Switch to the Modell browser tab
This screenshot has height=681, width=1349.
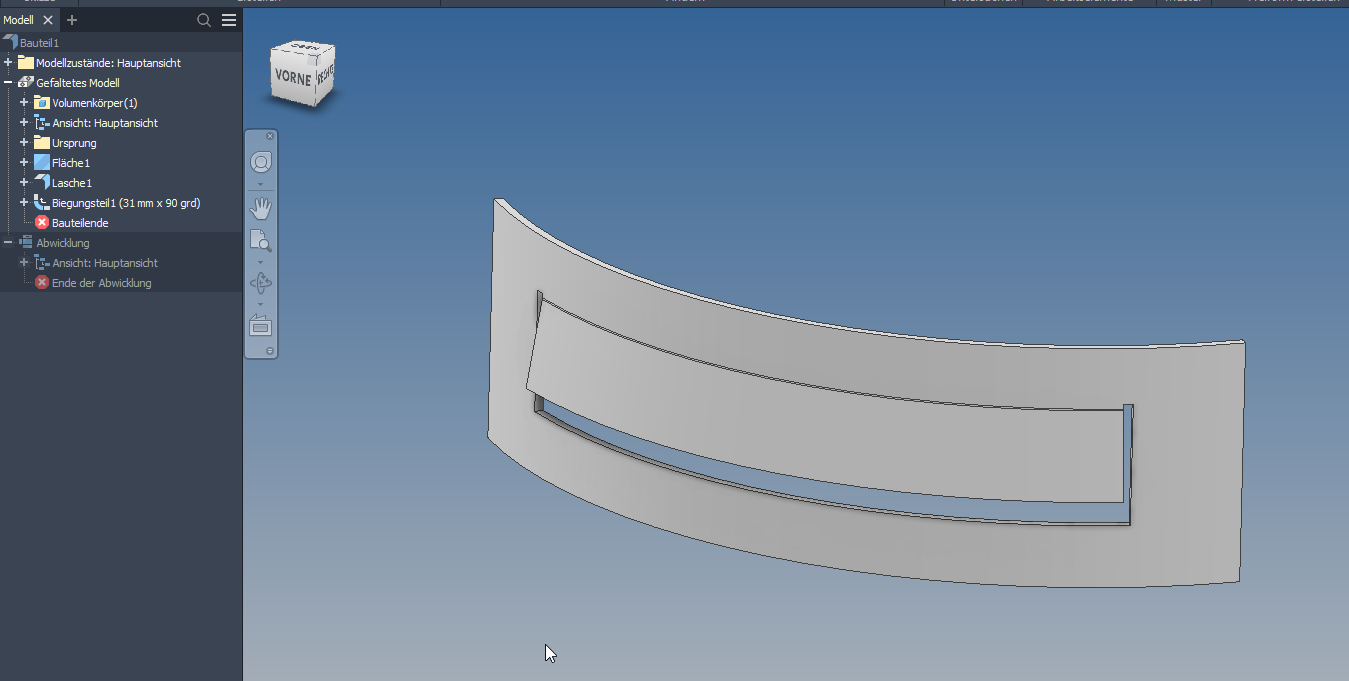(17, 19)
